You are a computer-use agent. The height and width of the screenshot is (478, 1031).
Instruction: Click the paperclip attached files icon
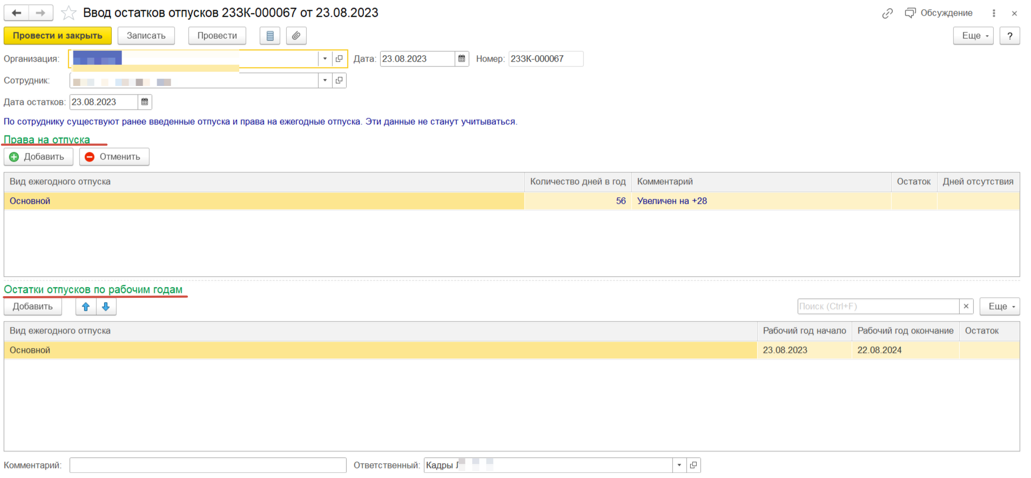[x=296, y=36]
